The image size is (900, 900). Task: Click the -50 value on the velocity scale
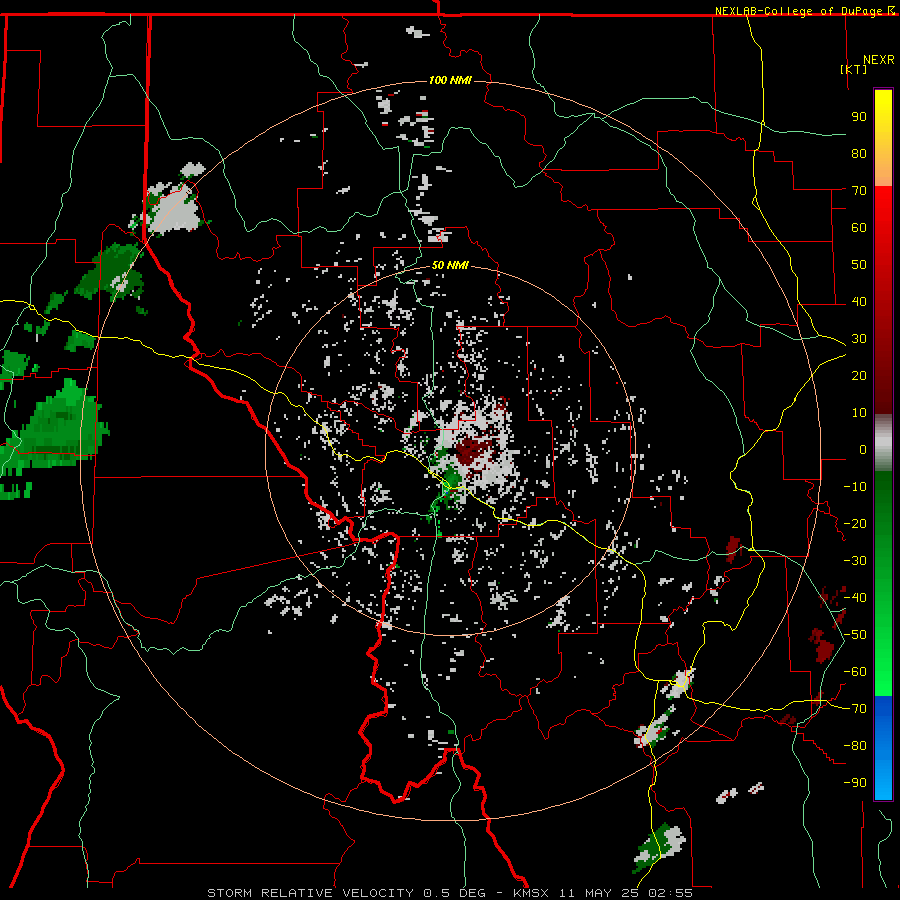pyautogui.click(x=855, y=635)
